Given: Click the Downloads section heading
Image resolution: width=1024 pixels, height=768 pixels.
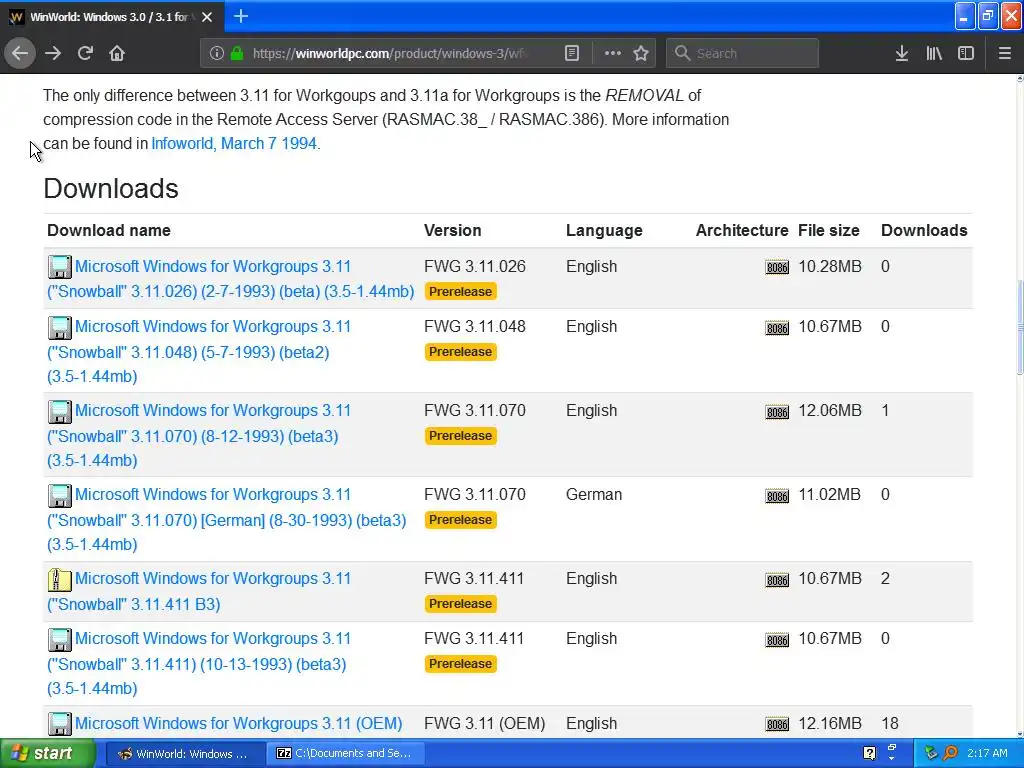Looking at the screenshot, I should pyautogui.click(x=111, y=188).
